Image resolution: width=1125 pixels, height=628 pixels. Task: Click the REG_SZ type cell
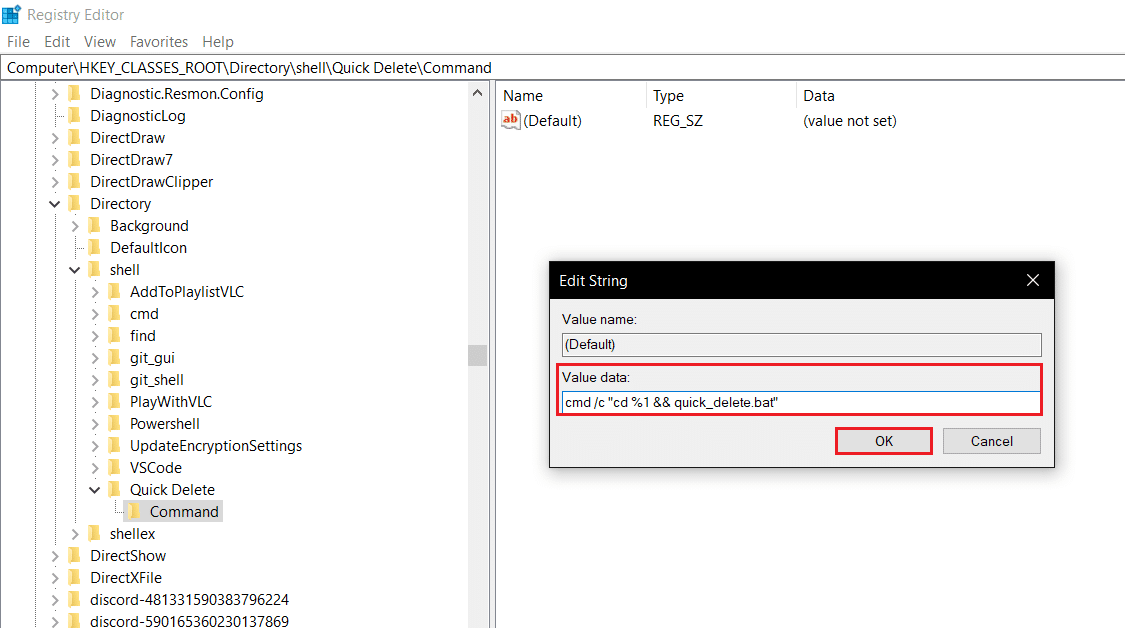click(678, 121)
